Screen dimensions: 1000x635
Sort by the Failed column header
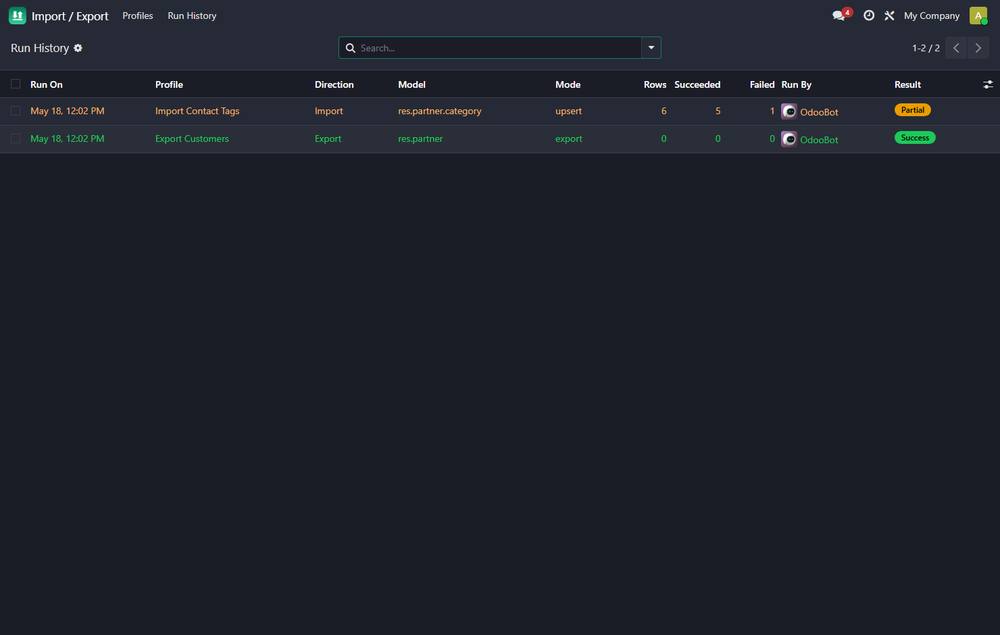[762, 84]
